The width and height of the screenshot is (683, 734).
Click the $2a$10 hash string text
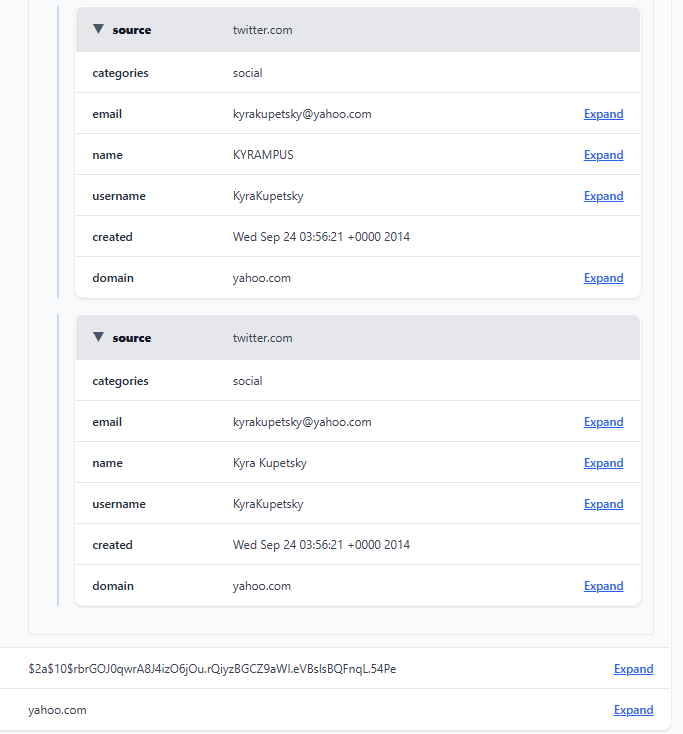point(212,669)
